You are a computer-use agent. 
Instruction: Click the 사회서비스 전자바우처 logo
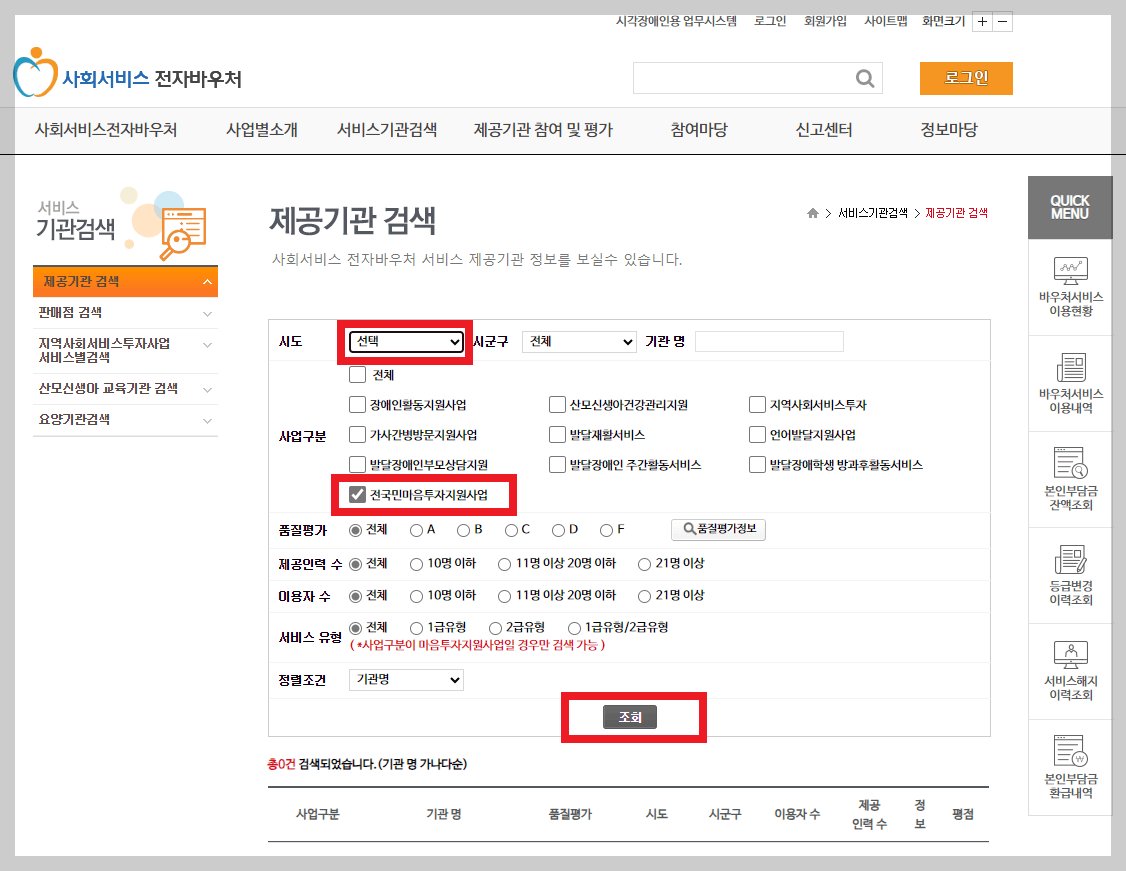click(120, 72)
